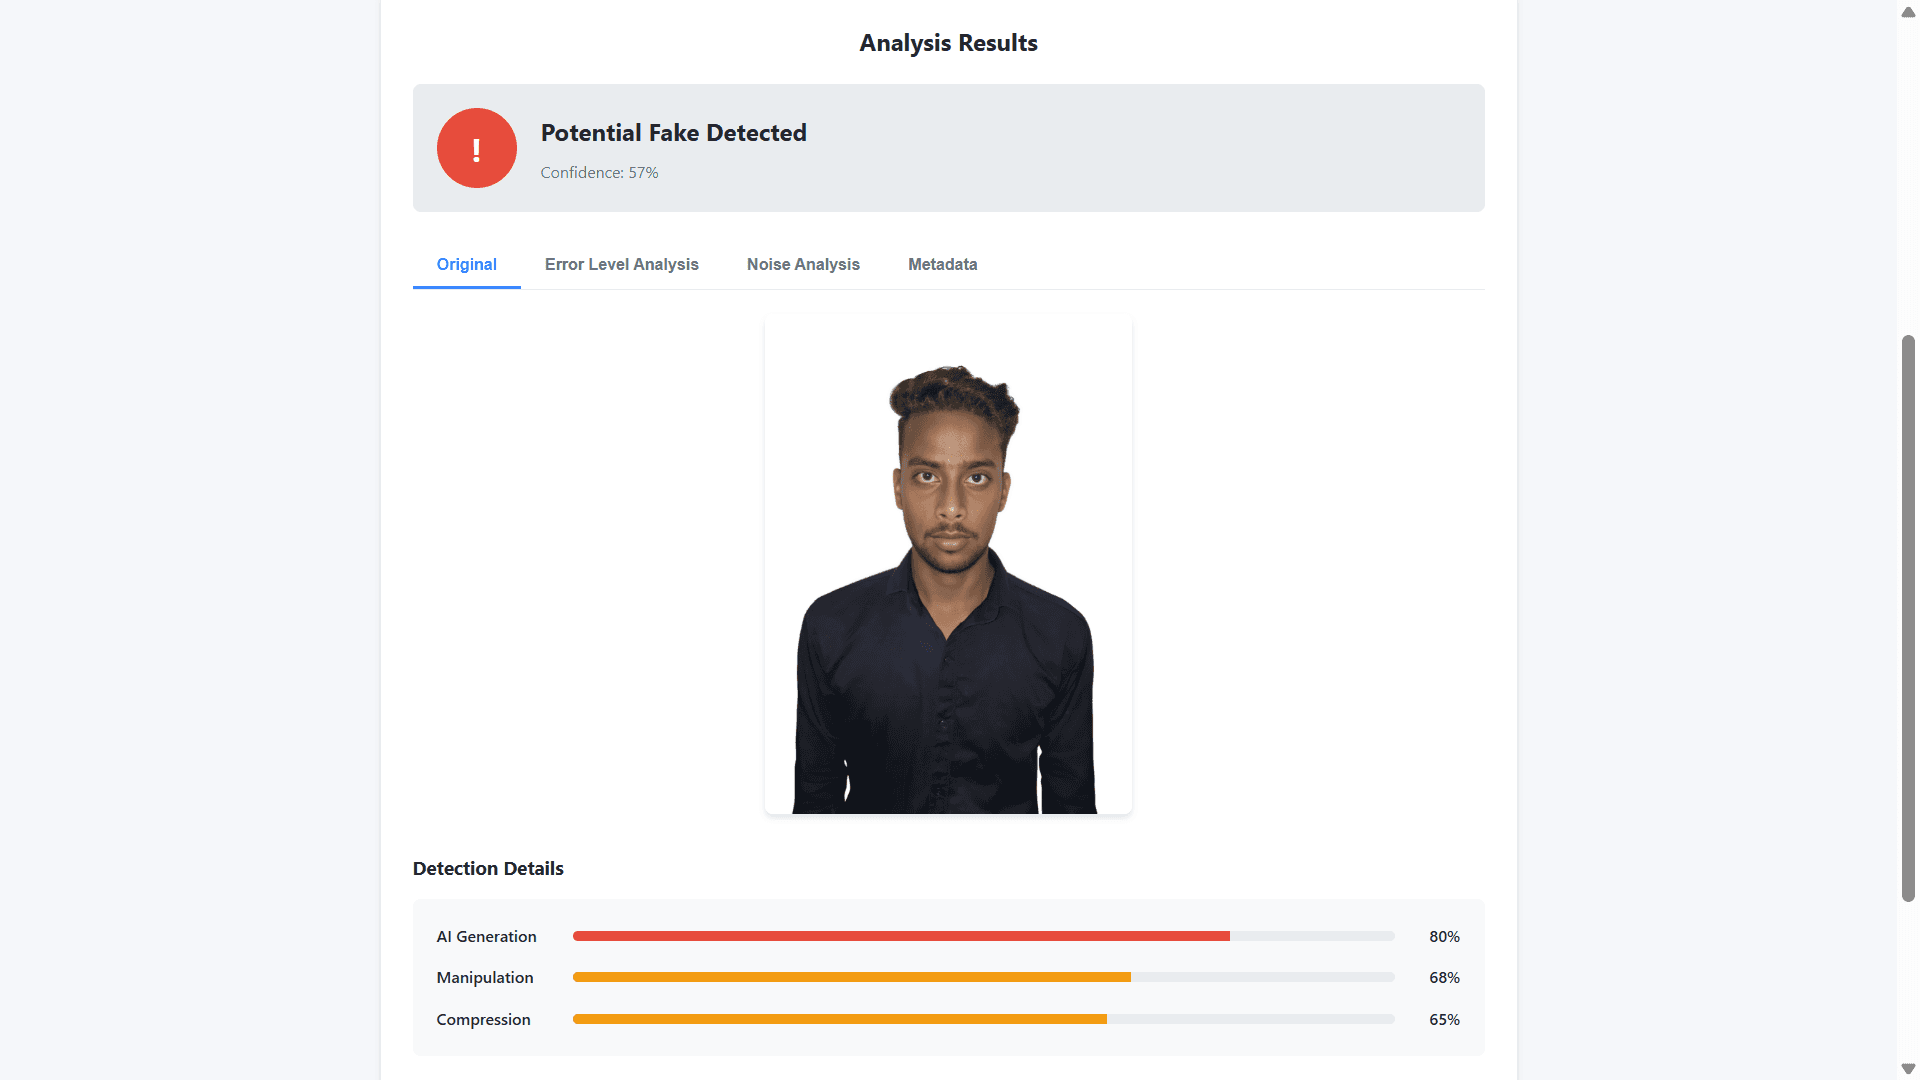The height and width of the screenshot is (1080, 1920).
Task: Click the Original tab
Action: coord(466,264)
